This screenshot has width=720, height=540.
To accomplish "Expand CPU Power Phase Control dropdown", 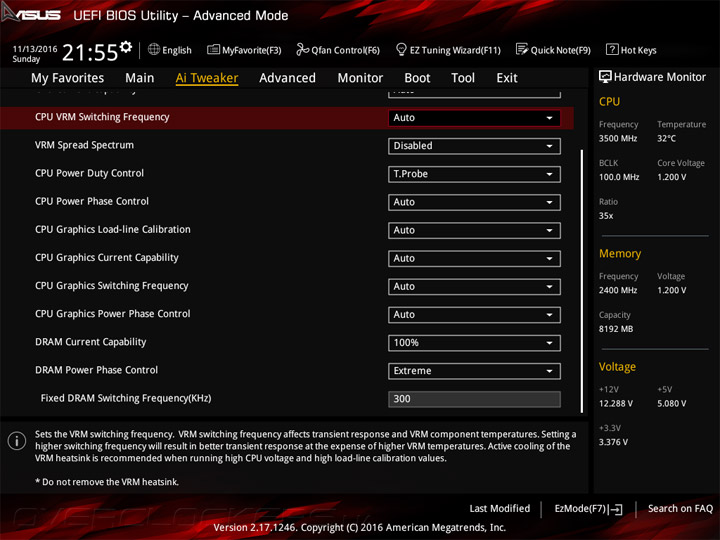I will 474,202.
